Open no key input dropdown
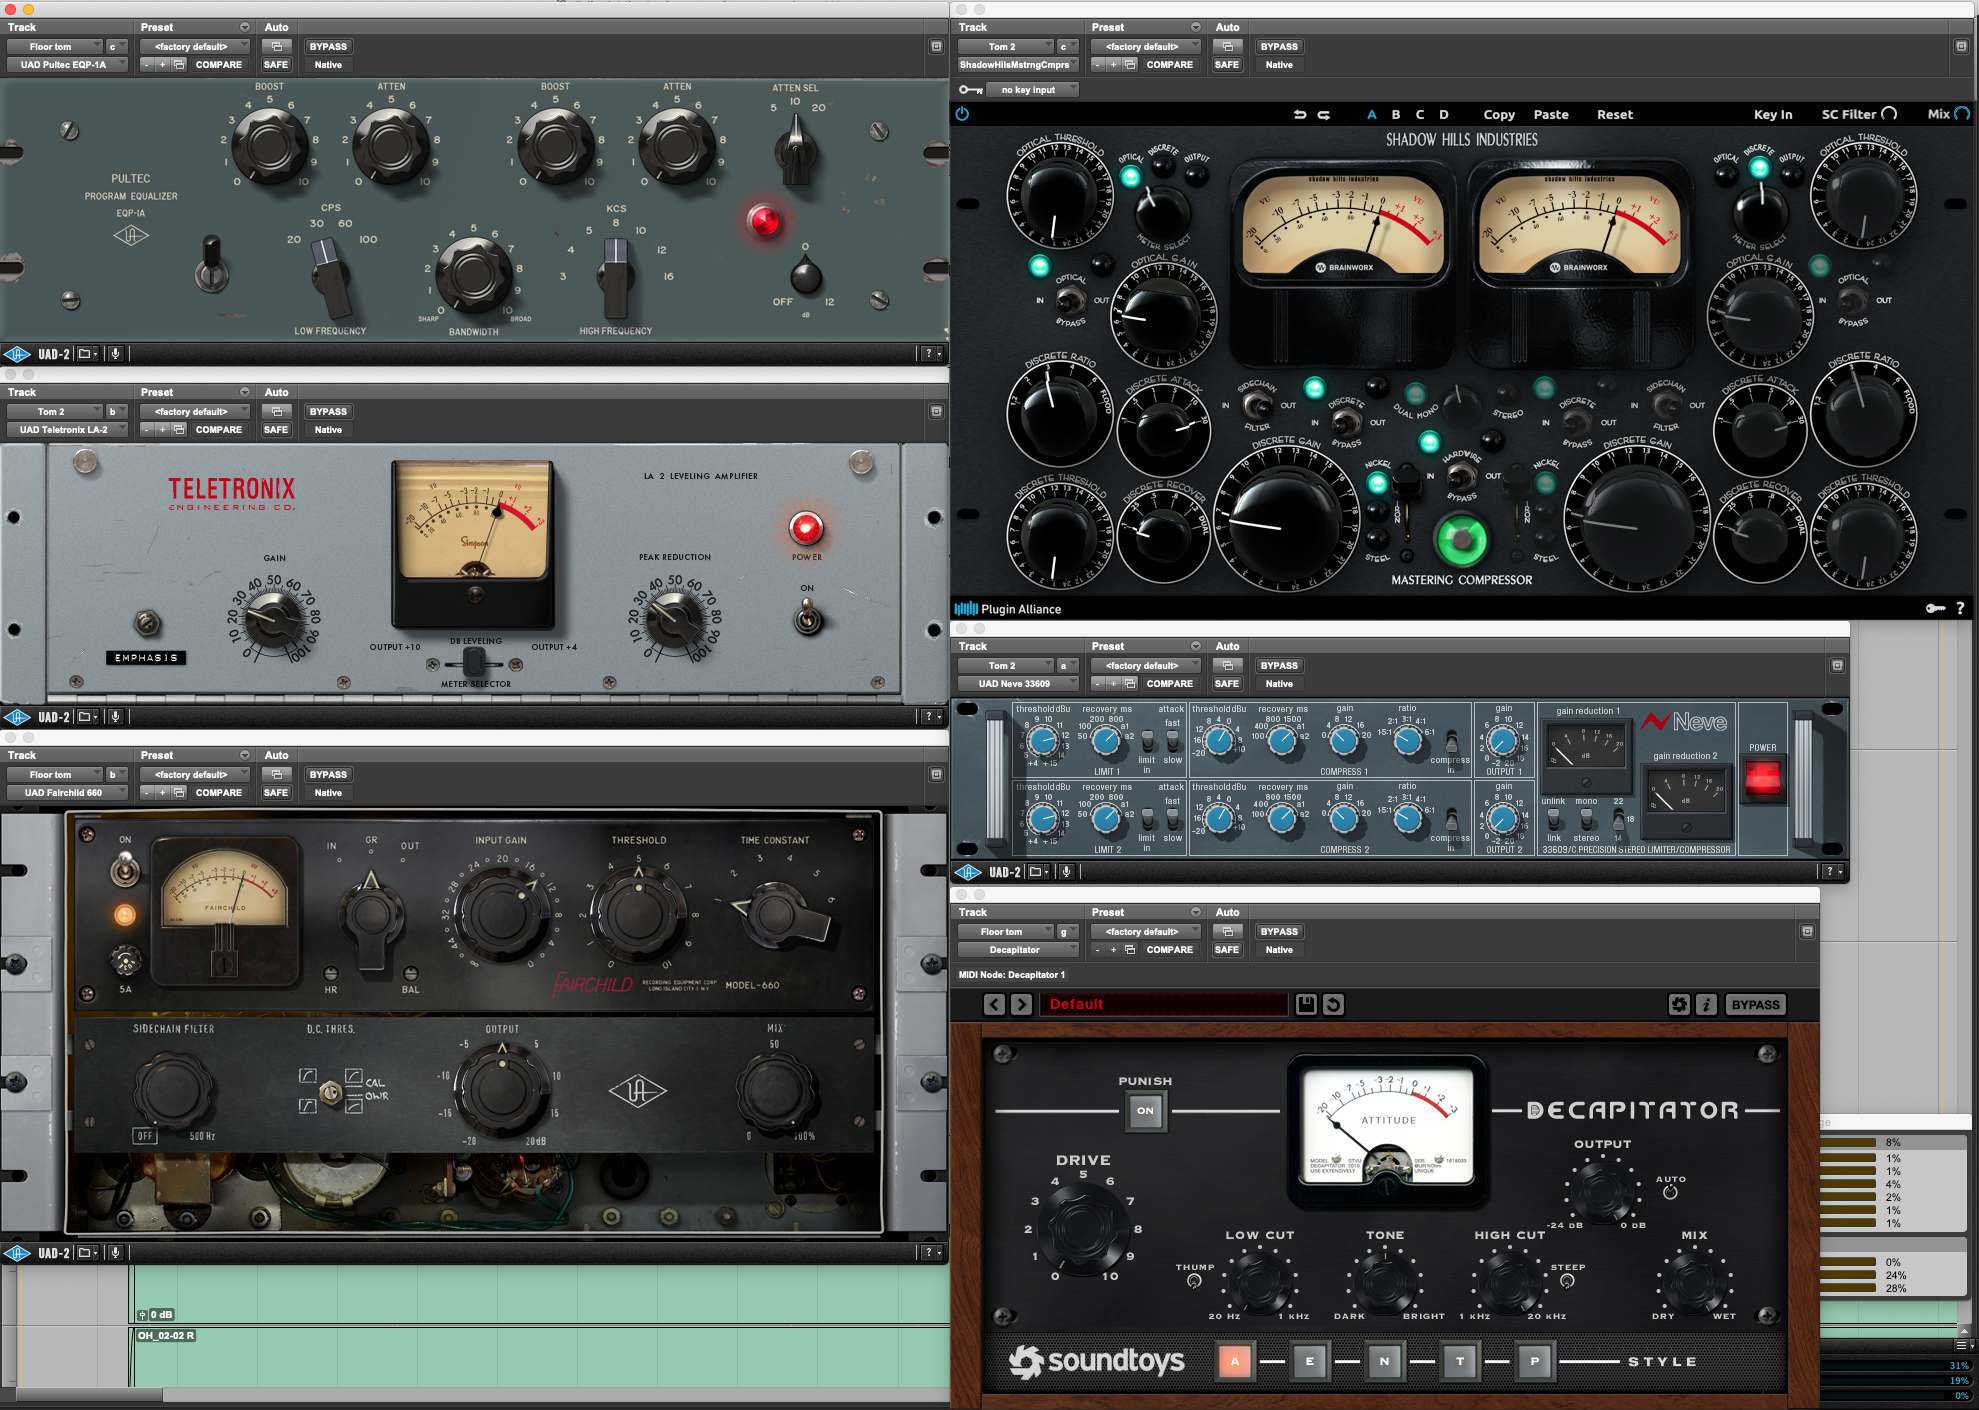Viewport: 1979px width, 1410px height. click(1034, 89)
